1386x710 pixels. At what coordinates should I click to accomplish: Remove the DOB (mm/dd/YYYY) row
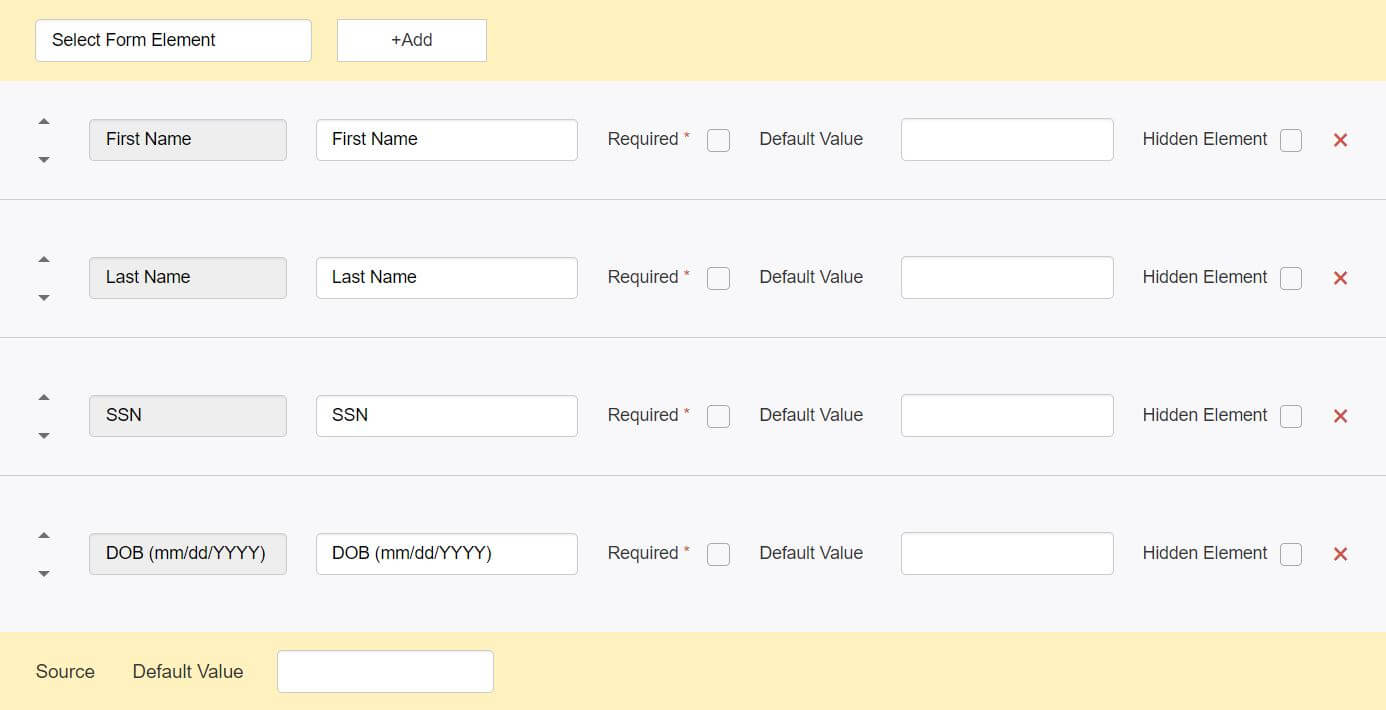pyautogui.click(x=1341, y=554)
